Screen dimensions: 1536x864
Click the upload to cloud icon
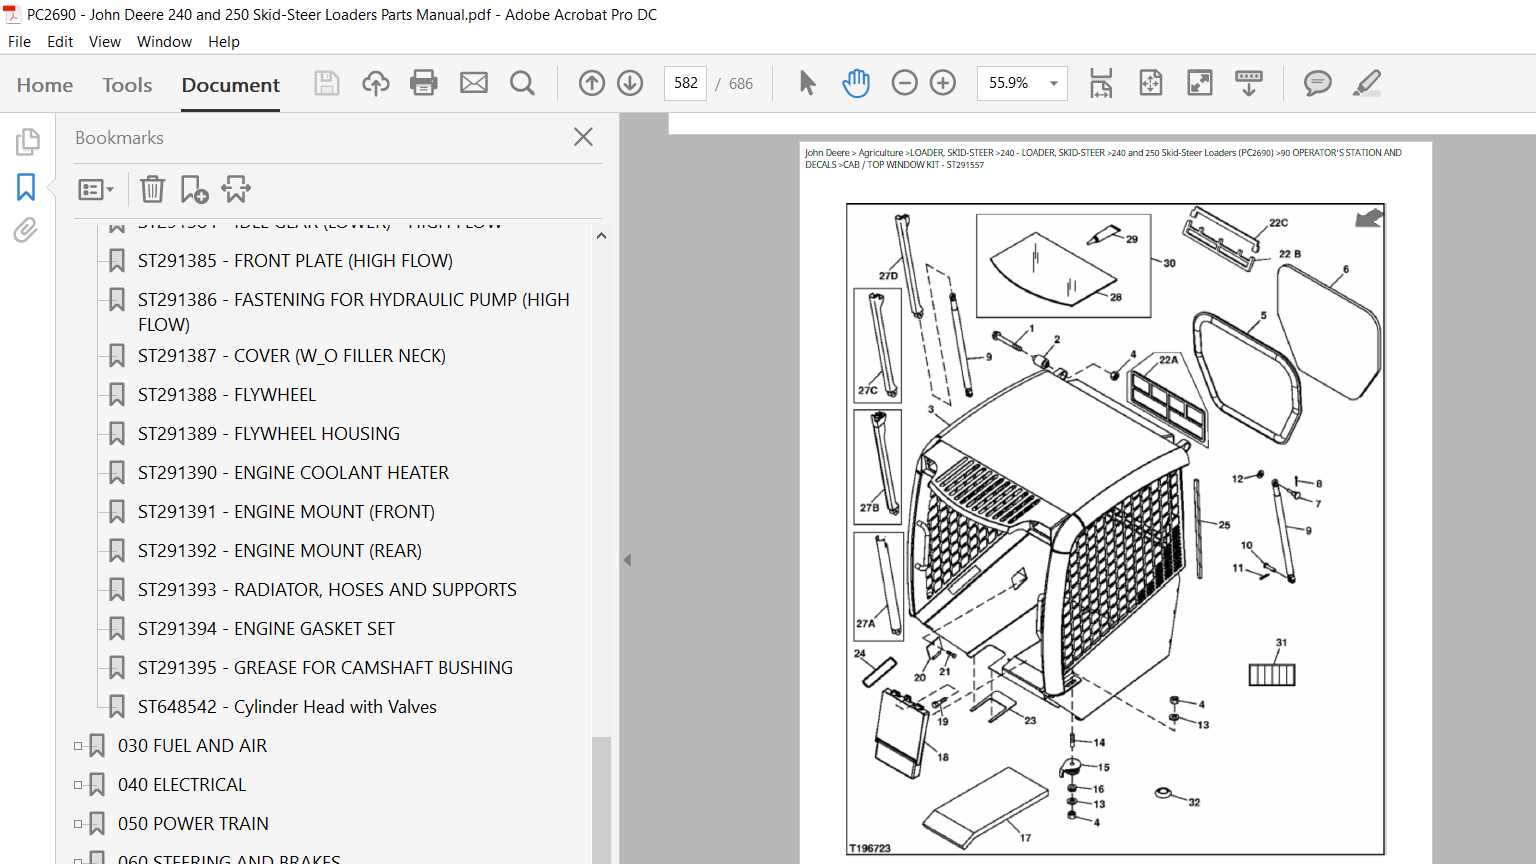coord(376,83)
